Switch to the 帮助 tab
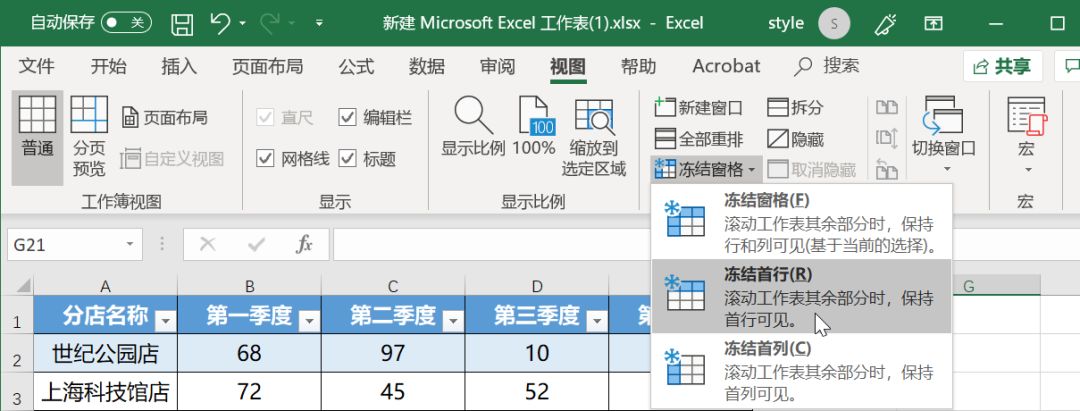Screen dimensions: 1080x411 (638, 66)
